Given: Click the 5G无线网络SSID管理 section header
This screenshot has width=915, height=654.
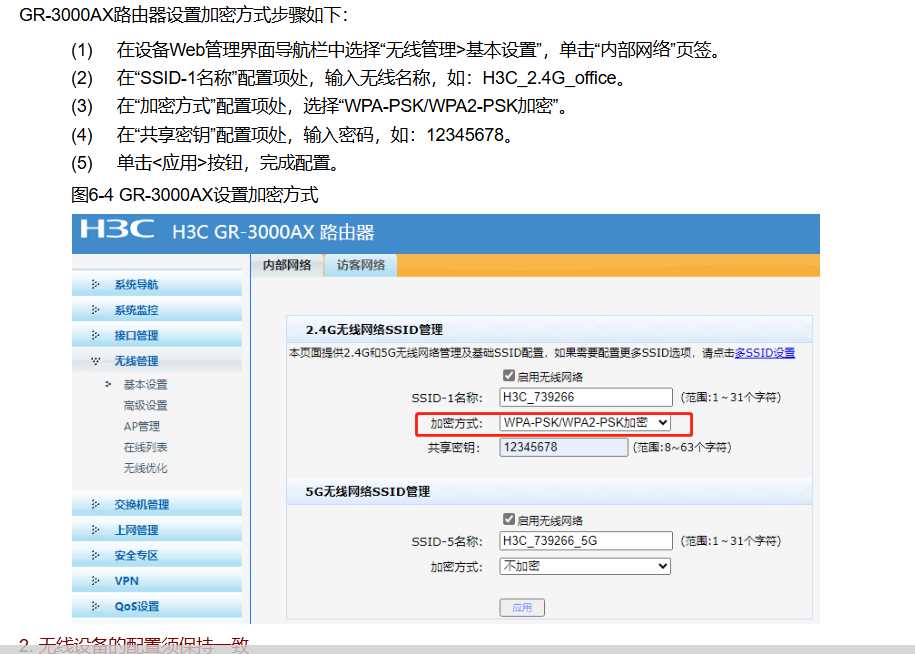Looking at the screenshot, I should [x=368, y=492].
